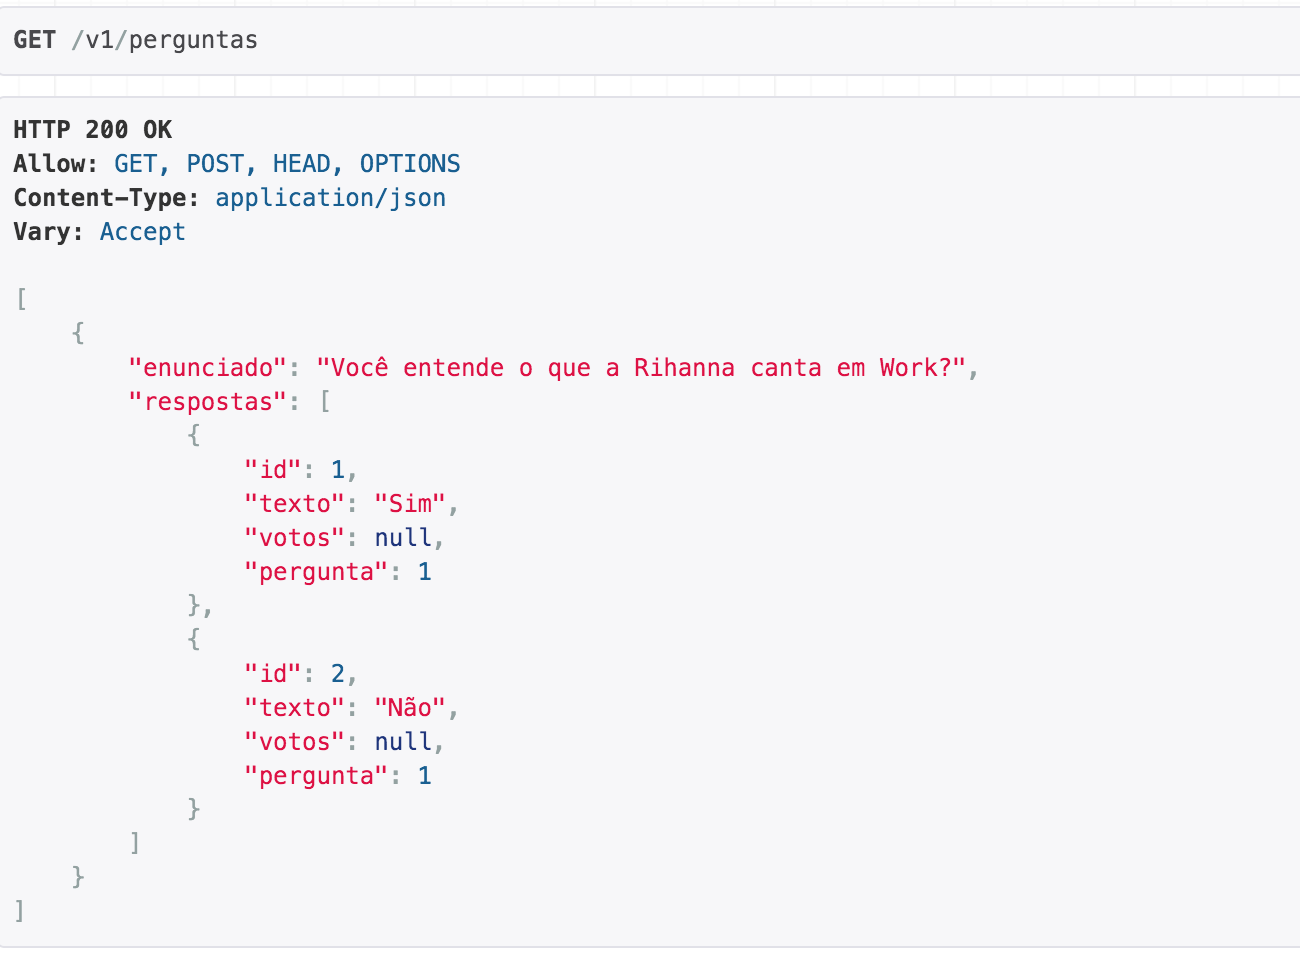Image resolution: width=1300 pixels, height=954 pixels.
Task: Click the "votos" key in the Sim answer
Action: click(295, 538)
